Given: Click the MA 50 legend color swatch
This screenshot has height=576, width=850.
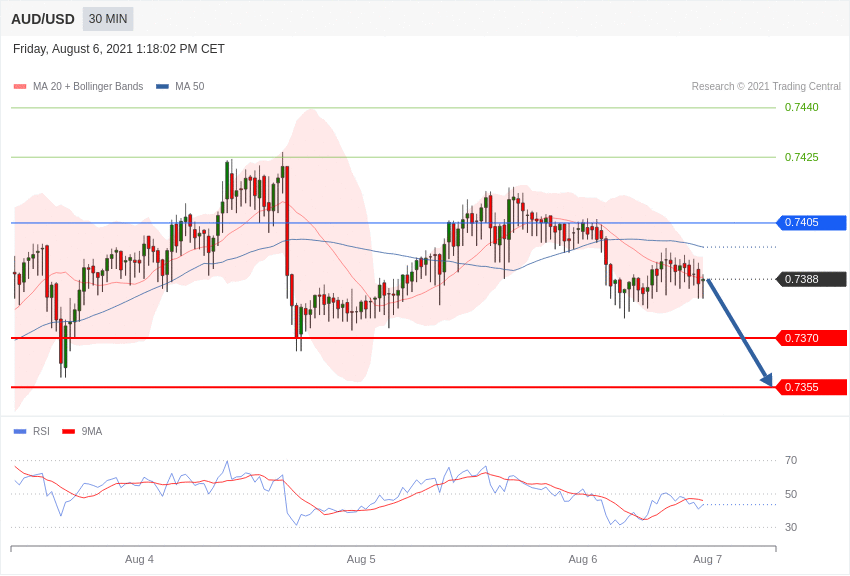Looking at the screenshot, I should click(x=163, y=87).
